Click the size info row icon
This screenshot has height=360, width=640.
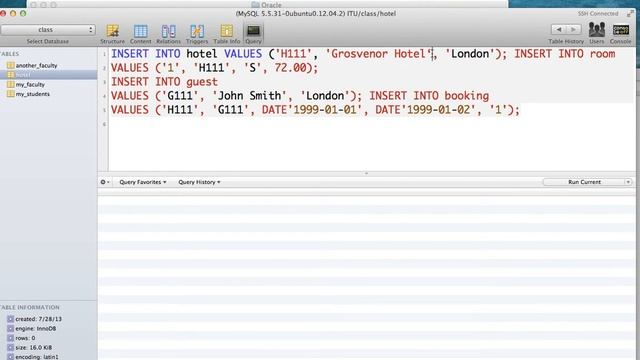(10, 347)
